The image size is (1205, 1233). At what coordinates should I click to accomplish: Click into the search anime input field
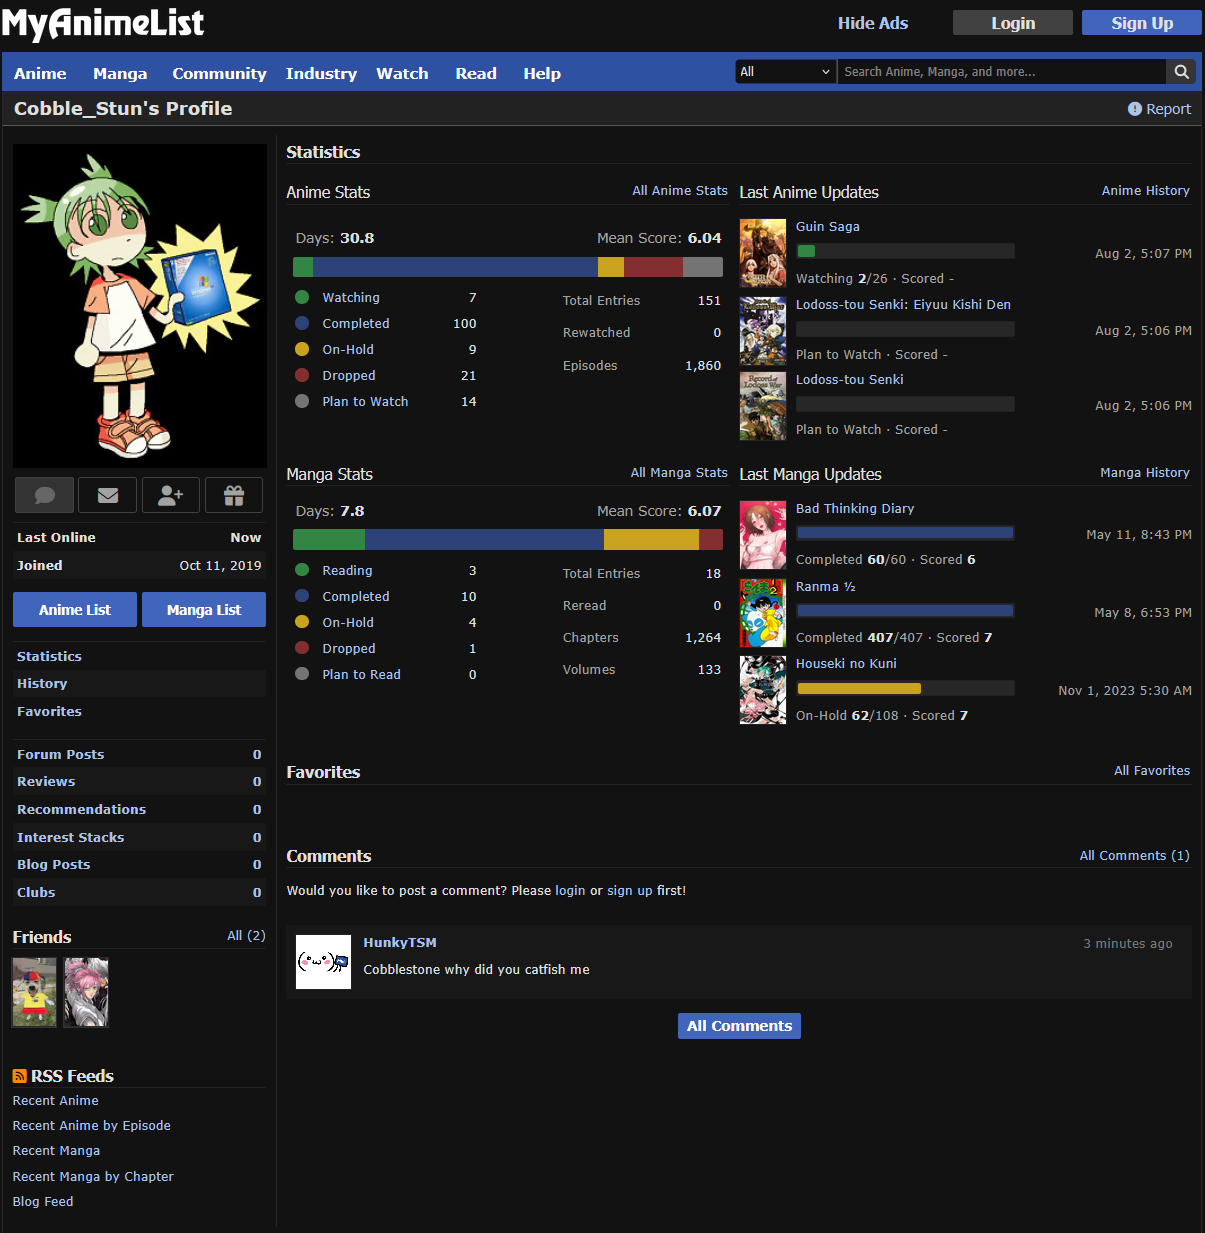(x=1002, y=72)
